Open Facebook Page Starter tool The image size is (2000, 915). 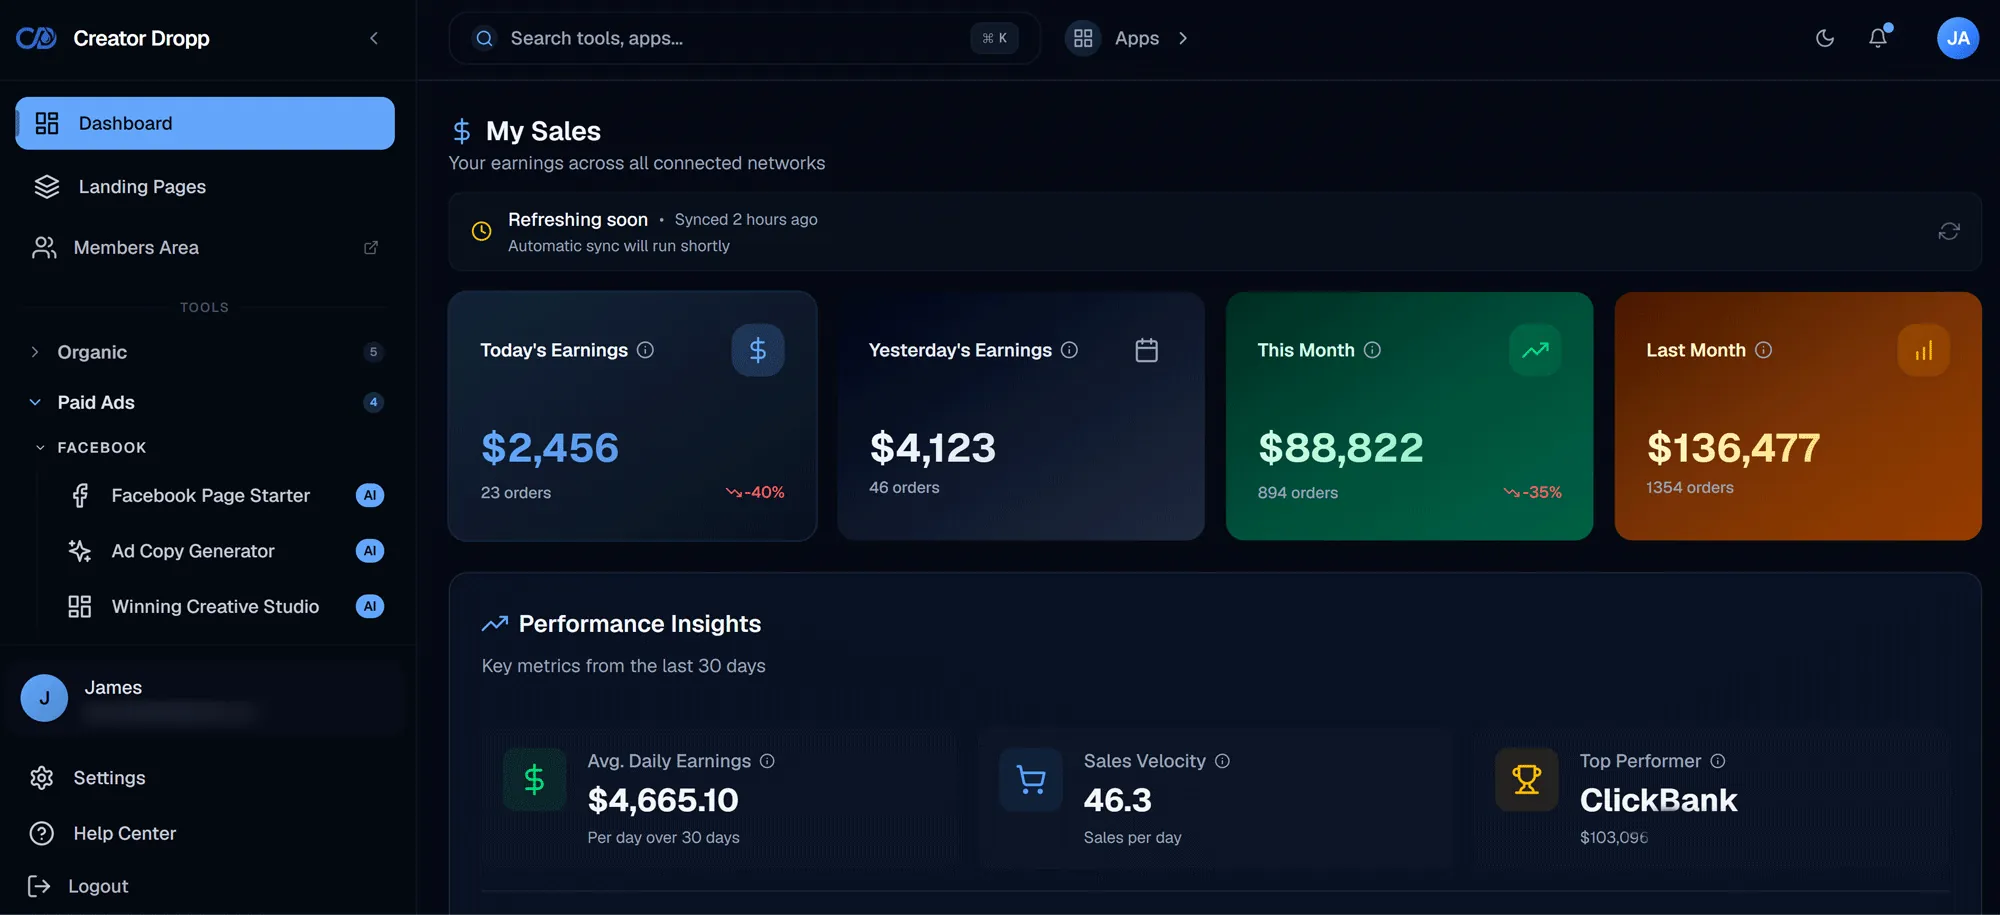point(226,495)
